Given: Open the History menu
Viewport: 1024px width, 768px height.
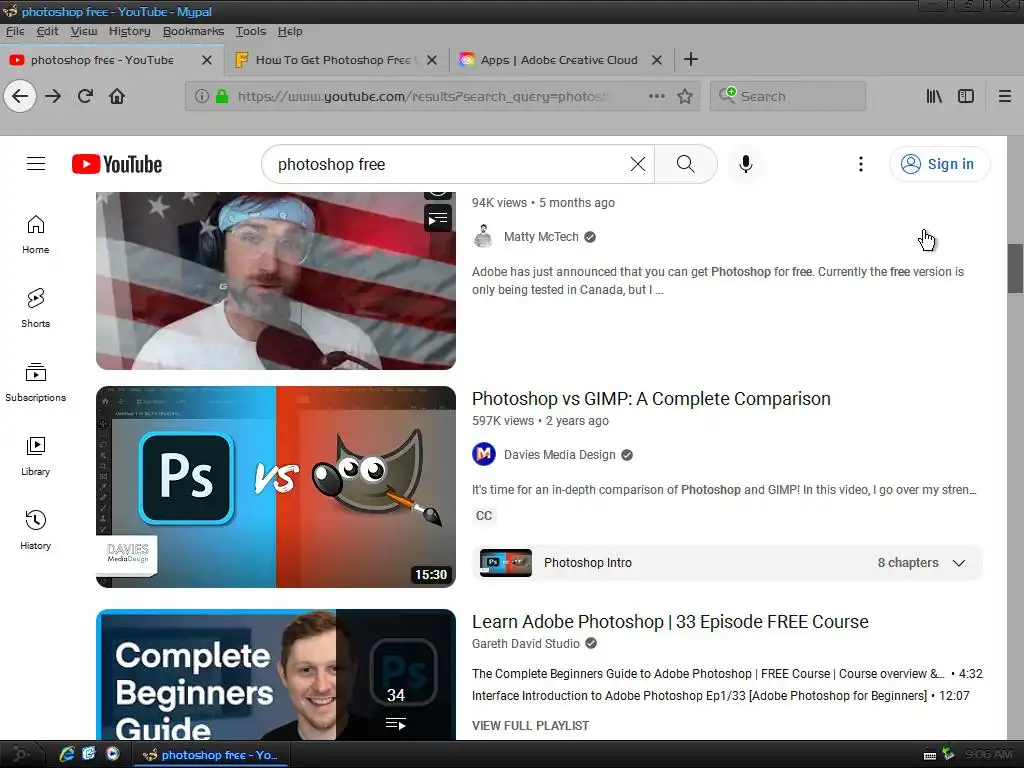Looking at the screenshot, I should coord(129,31).
